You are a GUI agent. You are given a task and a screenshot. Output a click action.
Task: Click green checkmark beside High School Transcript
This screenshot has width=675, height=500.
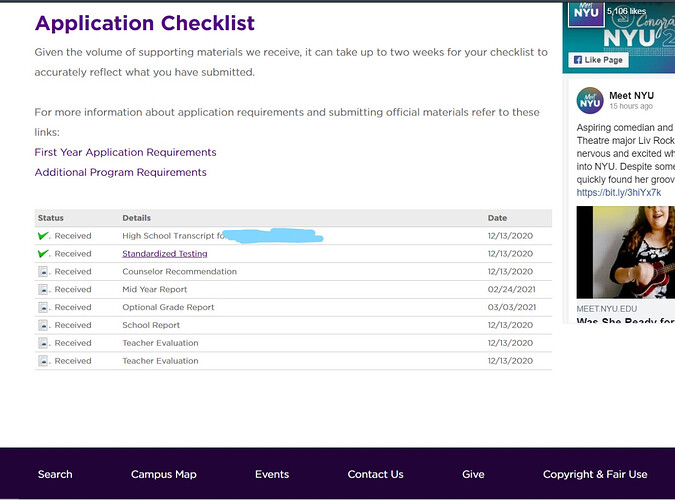43,236
